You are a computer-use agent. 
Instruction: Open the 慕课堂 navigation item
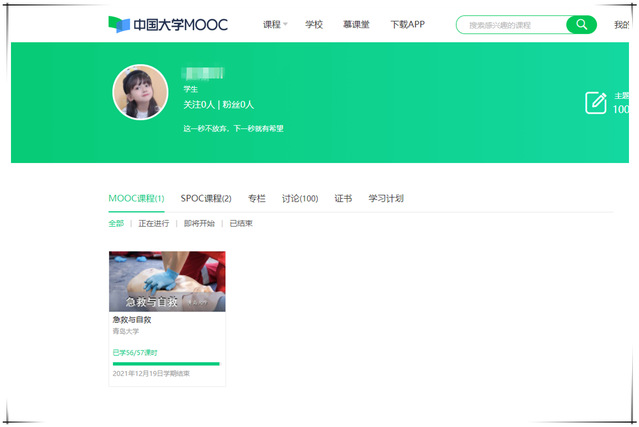coord(356,24)
